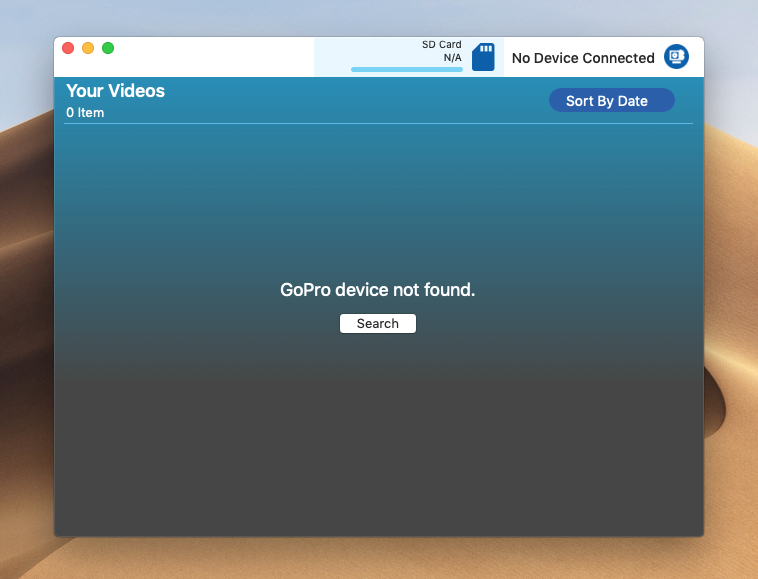
Task: Click the 'SD Card' label
Action: tap(441, 44)
